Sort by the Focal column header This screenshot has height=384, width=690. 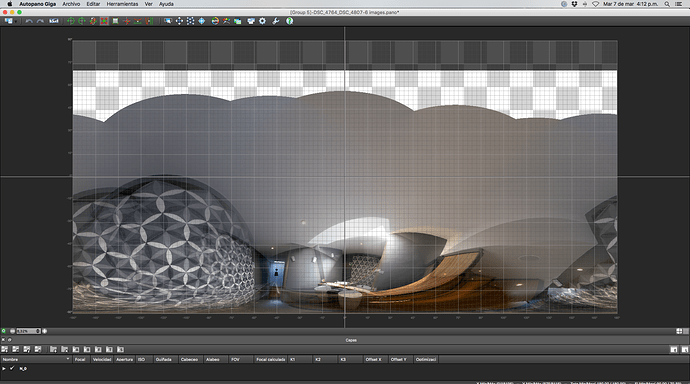click(81, 359)
